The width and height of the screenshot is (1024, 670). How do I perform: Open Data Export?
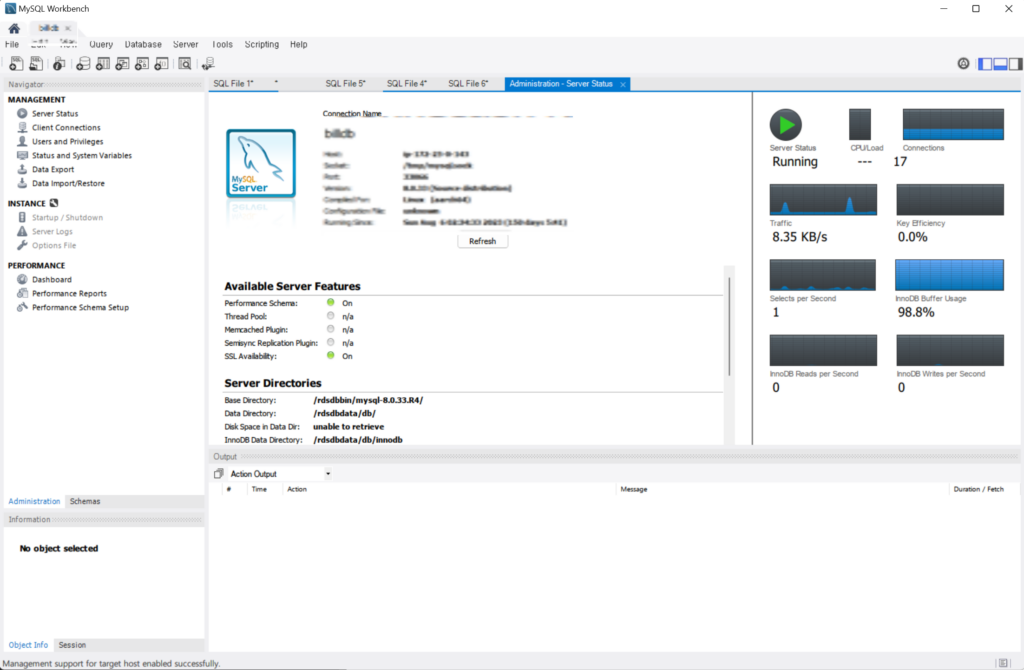pos(53,169)
